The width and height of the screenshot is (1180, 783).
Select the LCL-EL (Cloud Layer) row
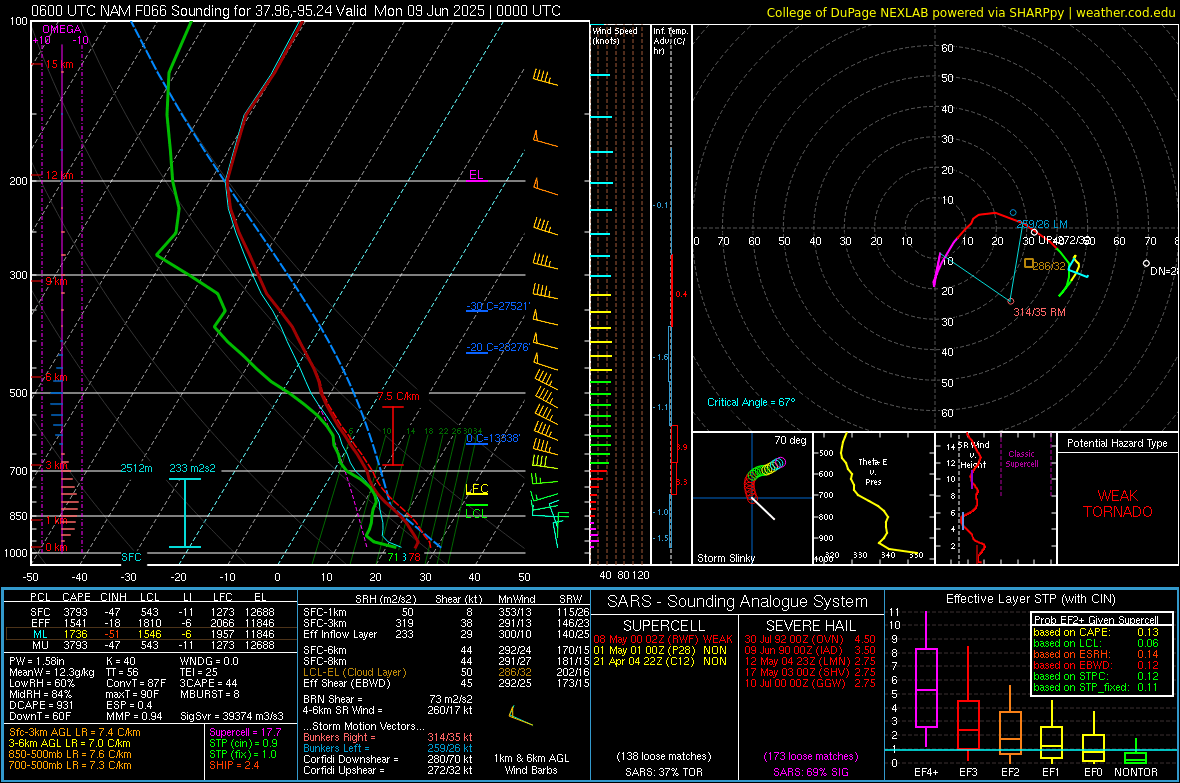(x=446, y=672)
